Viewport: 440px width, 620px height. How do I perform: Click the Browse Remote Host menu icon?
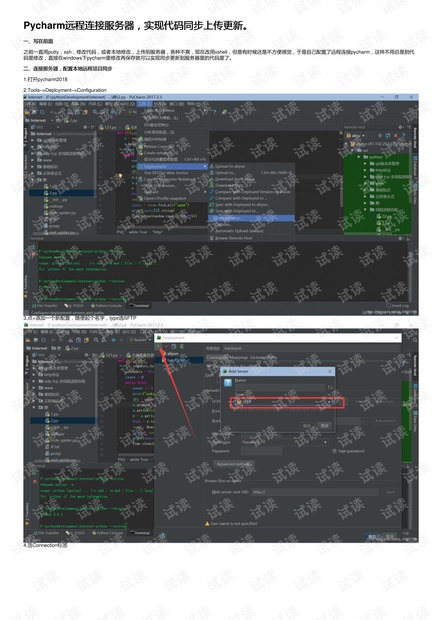212,238
